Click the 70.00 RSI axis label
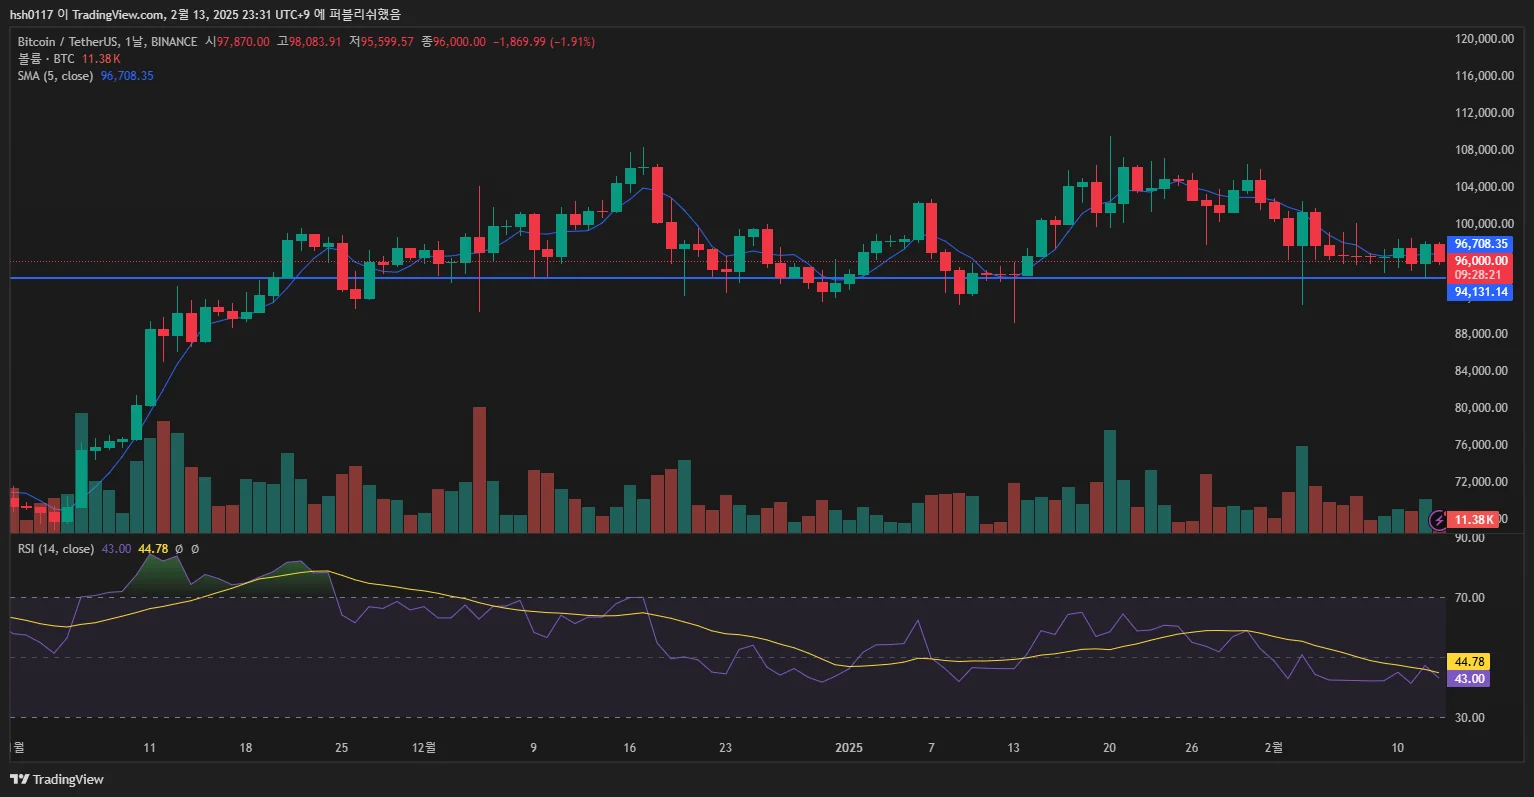This screenshot has height=797, width=1534. 1469,598
